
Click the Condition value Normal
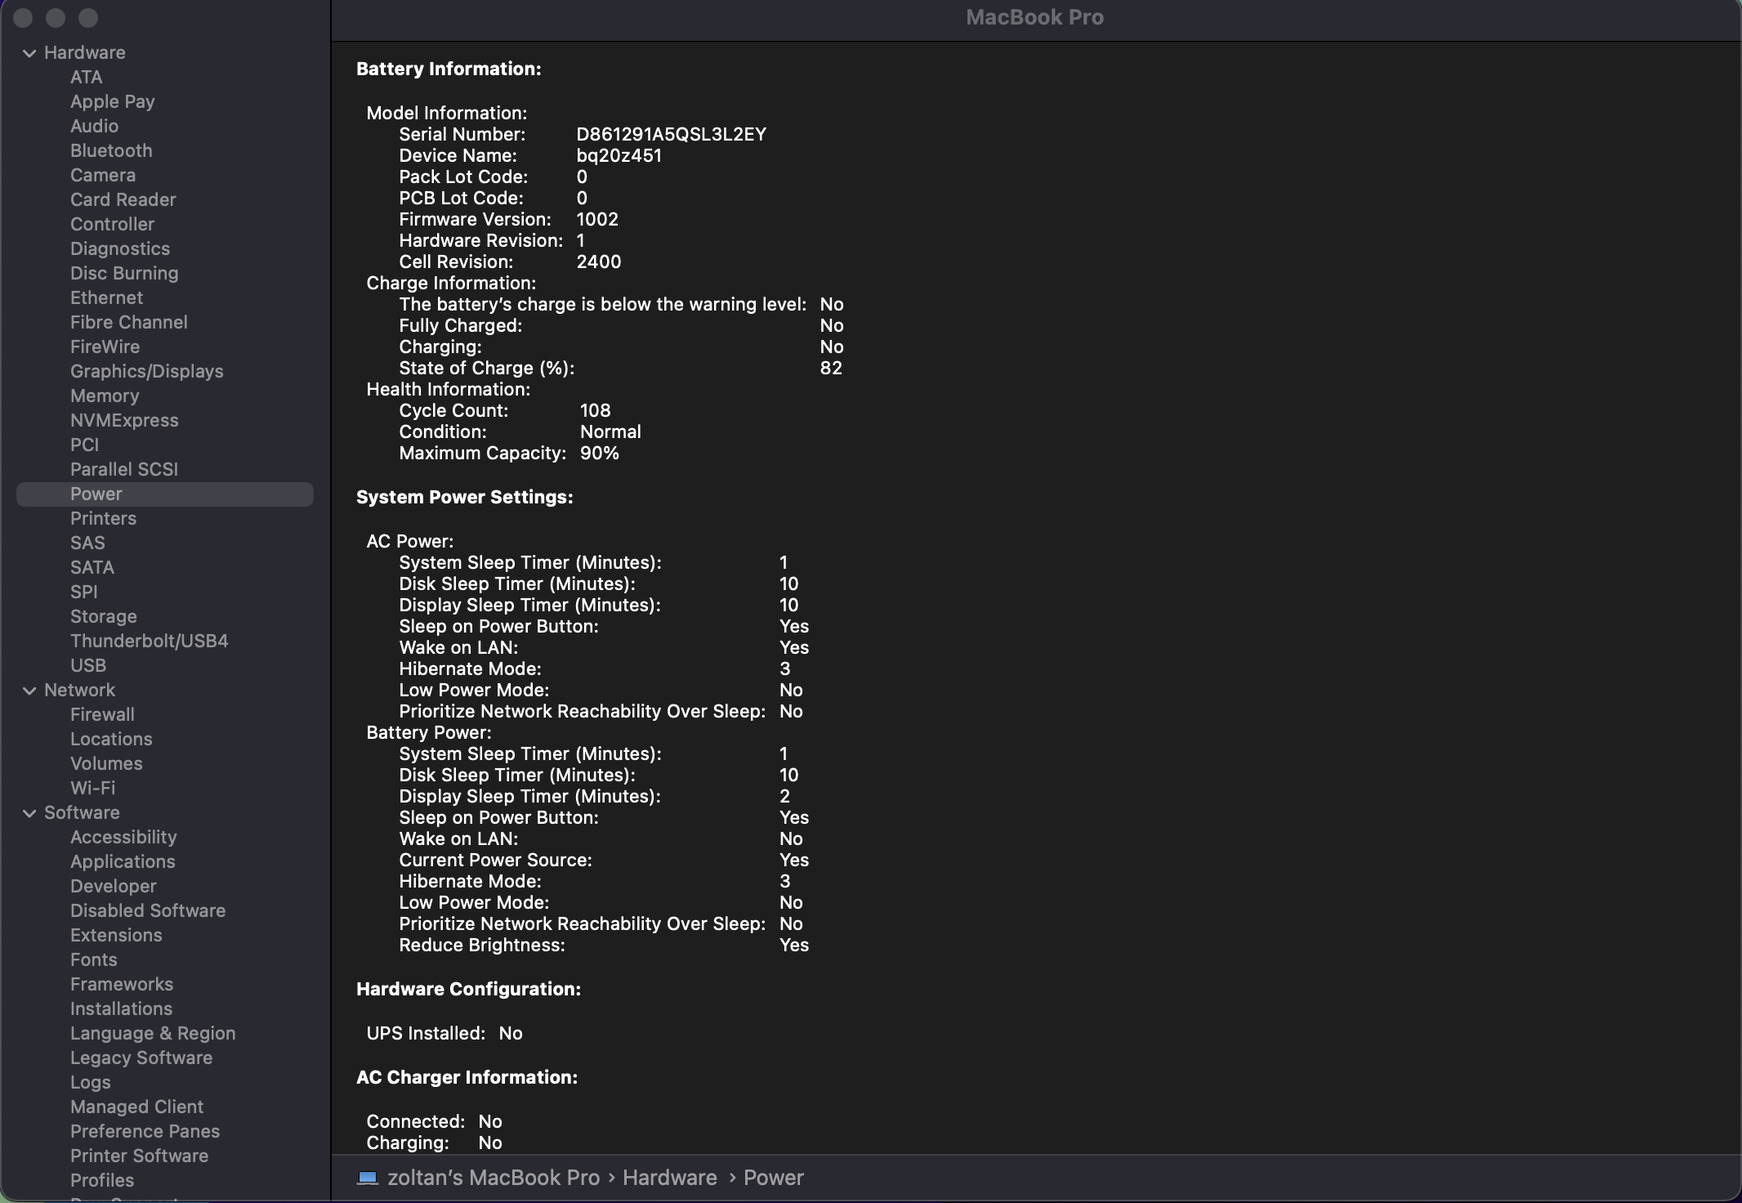click(610, 432)
